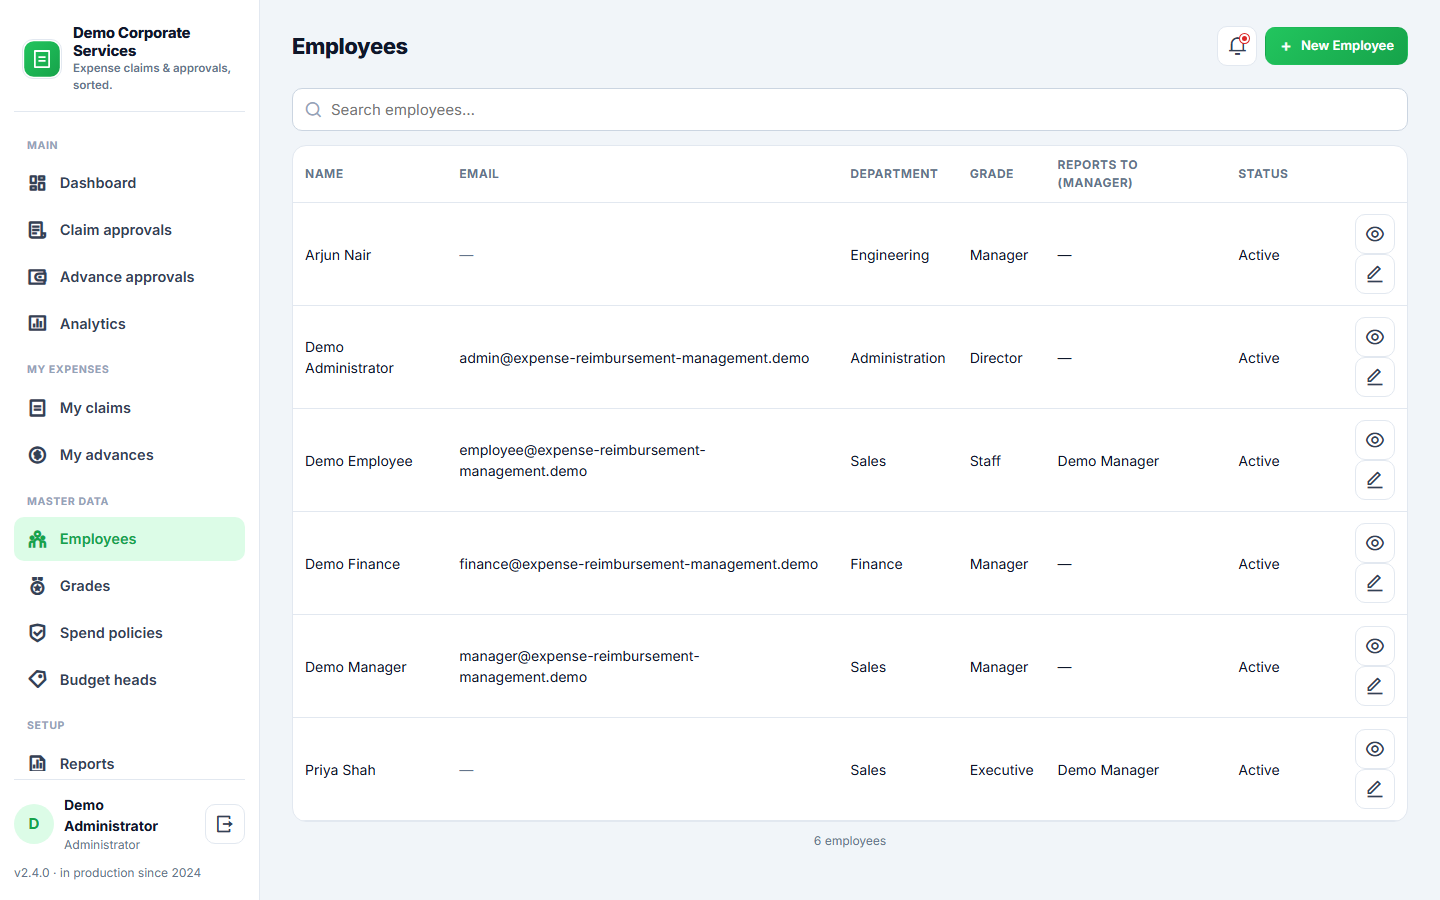
Task: Open My claims
Action: (x=129, y=408)
